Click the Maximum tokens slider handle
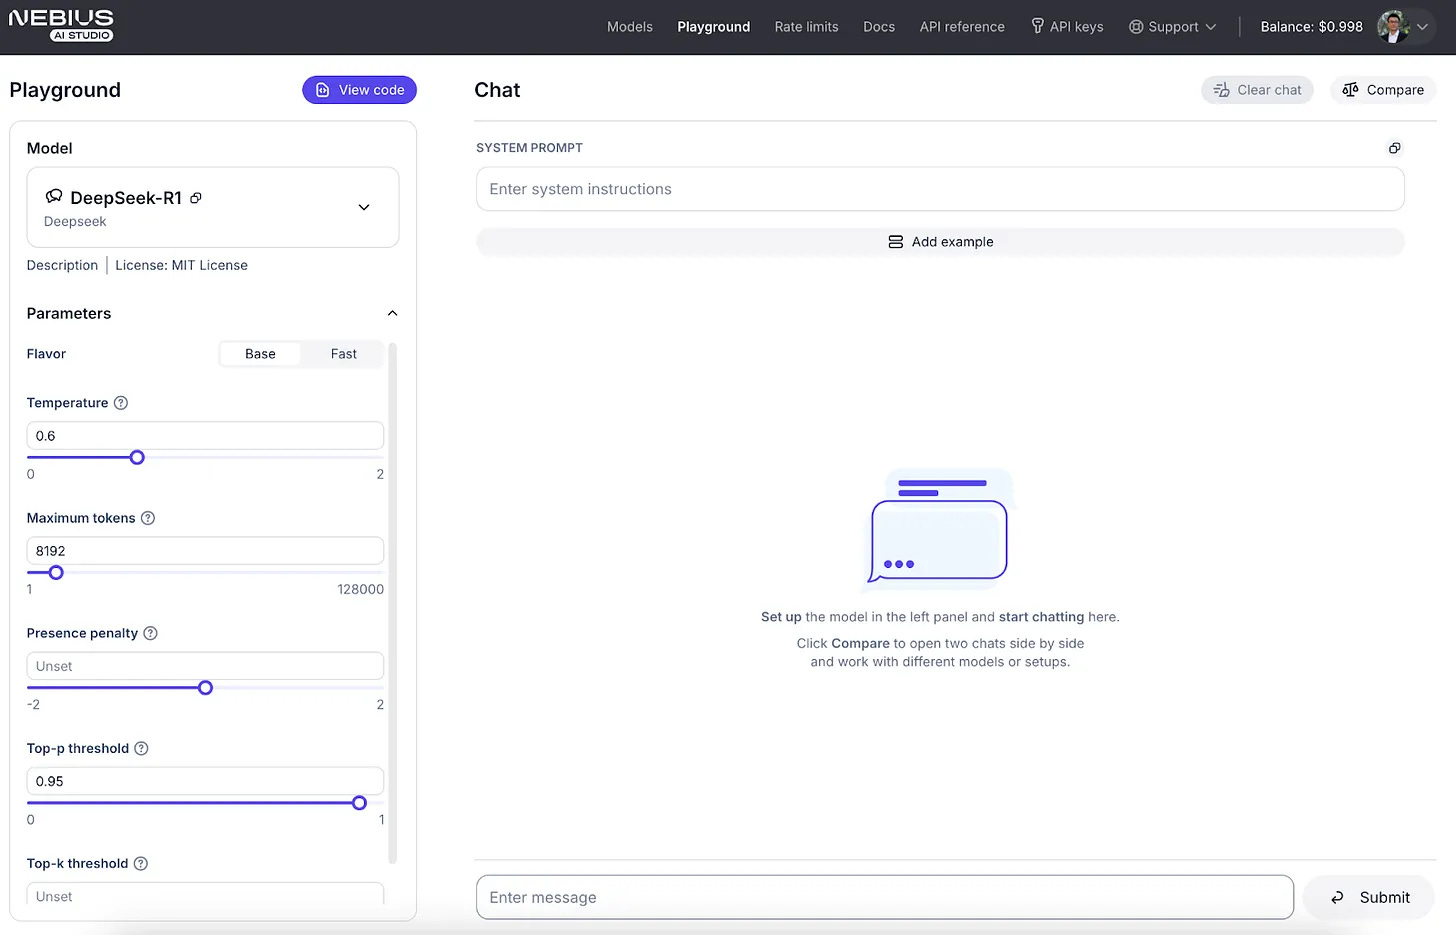The width and height of the screenshot is (1456, 935). coord(56,572)
